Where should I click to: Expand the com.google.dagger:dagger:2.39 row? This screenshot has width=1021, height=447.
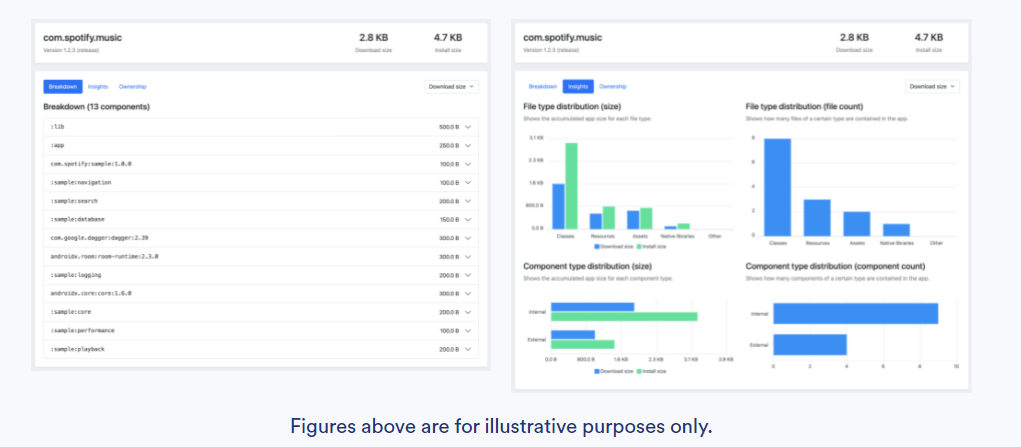click(468, 238)
